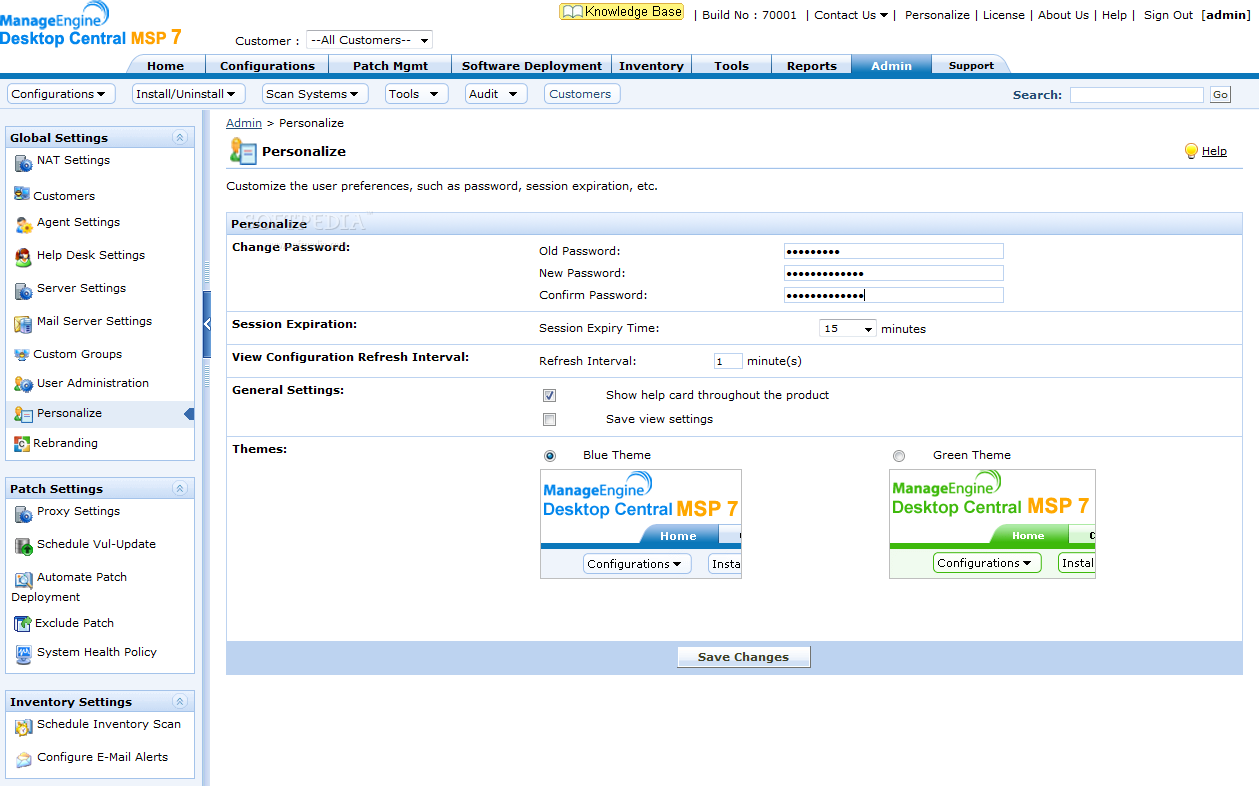Open the Configurations toolbar dropdown

[x=59, y=94]
